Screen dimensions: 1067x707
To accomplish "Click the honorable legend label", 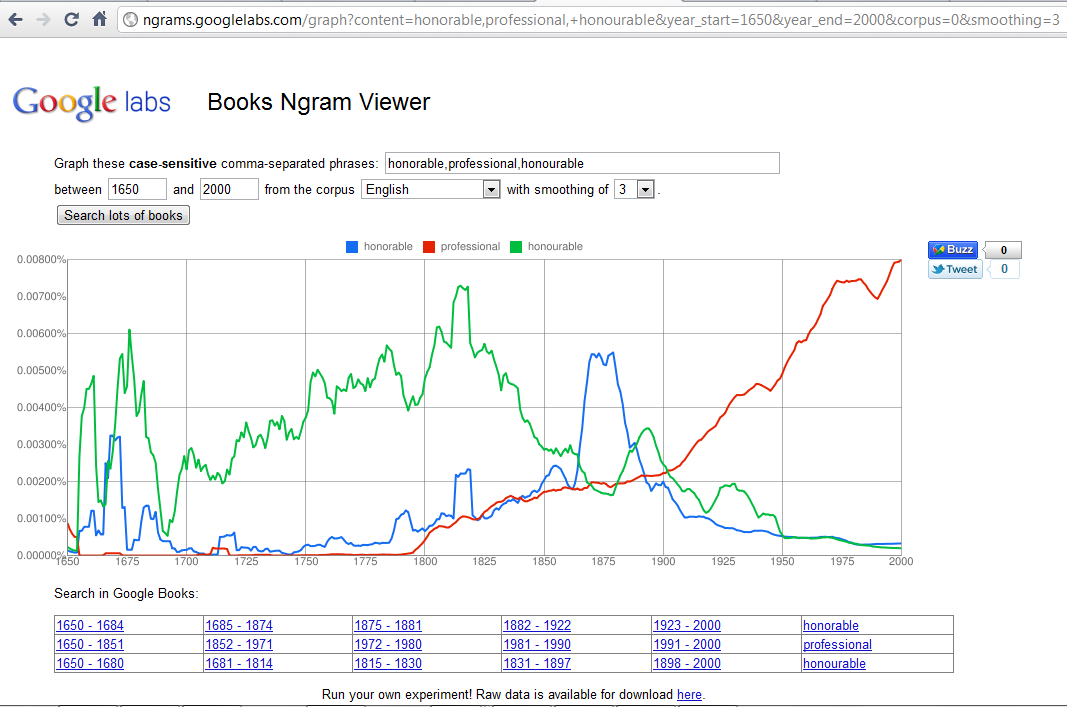I will (x=388, y=246).
